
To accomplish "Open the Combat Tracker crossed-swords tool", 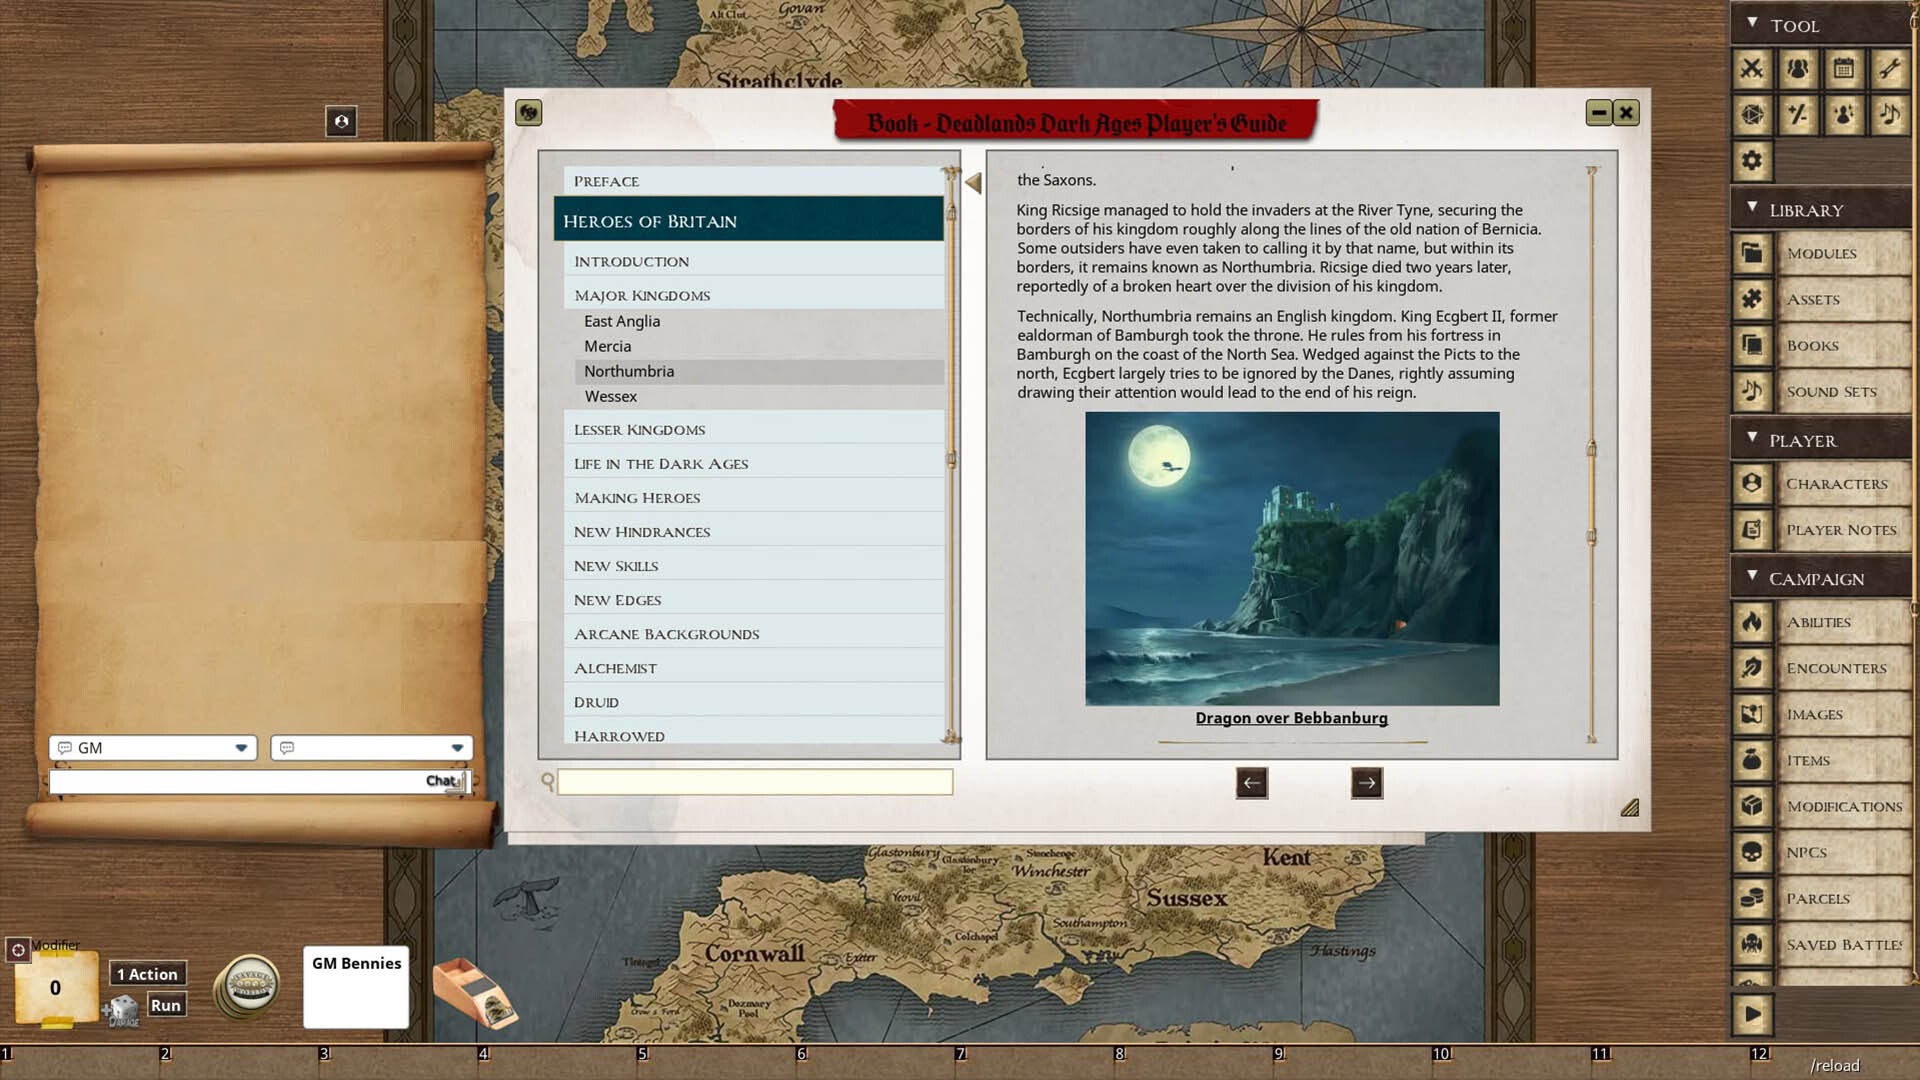I will click(1752, 69).
